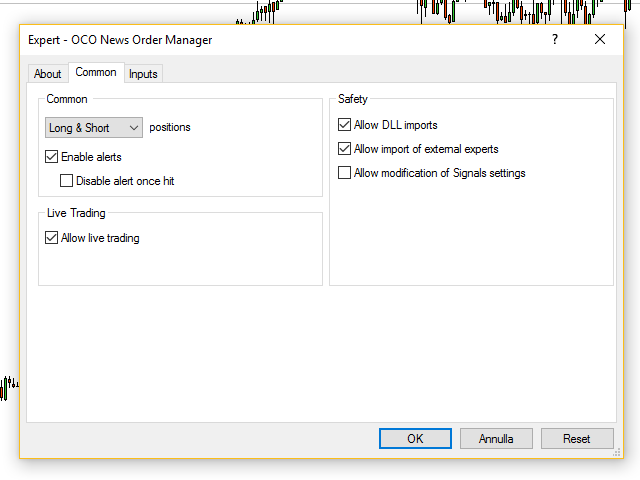Toggle the Allow live trading checkbox
640x480 pixels.
[x=51, y=238]
